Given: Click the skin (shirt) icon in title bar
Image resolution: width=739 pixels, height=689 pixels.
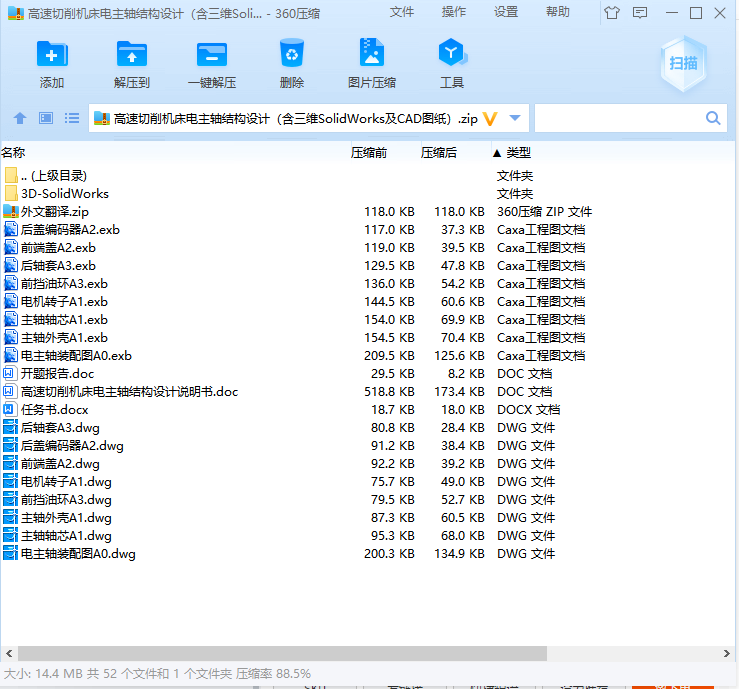Looking at the screenshot, I should (612, 13).
